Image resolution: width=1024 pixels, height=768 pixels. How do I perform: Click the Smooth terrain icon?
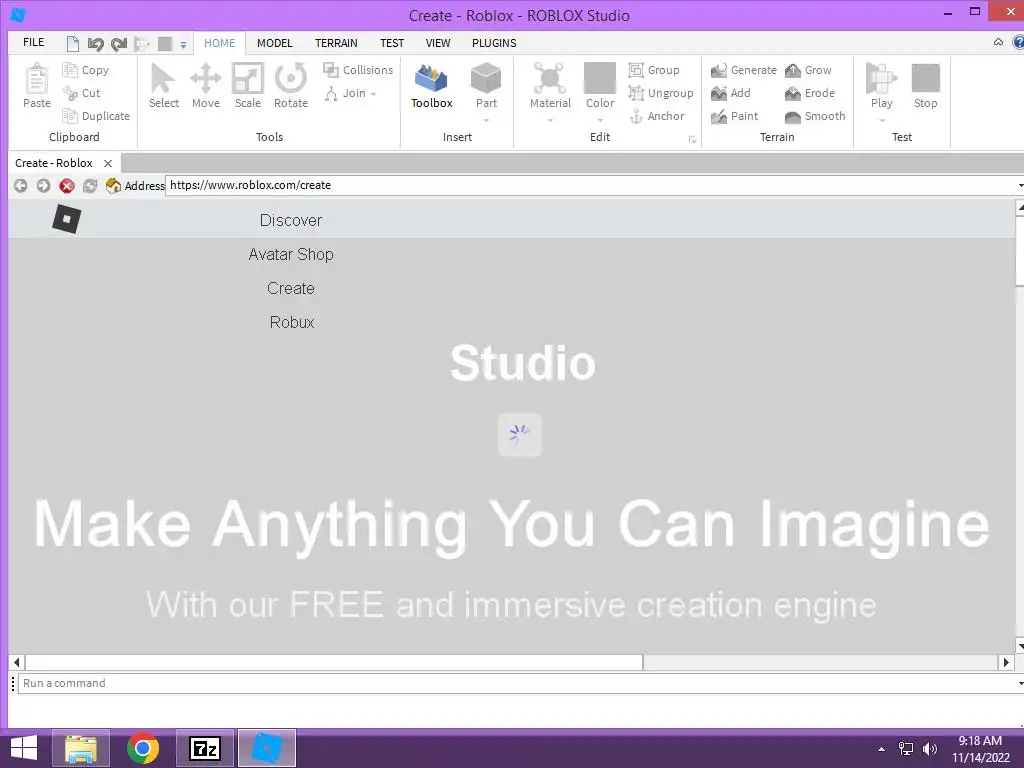(793, 116)
